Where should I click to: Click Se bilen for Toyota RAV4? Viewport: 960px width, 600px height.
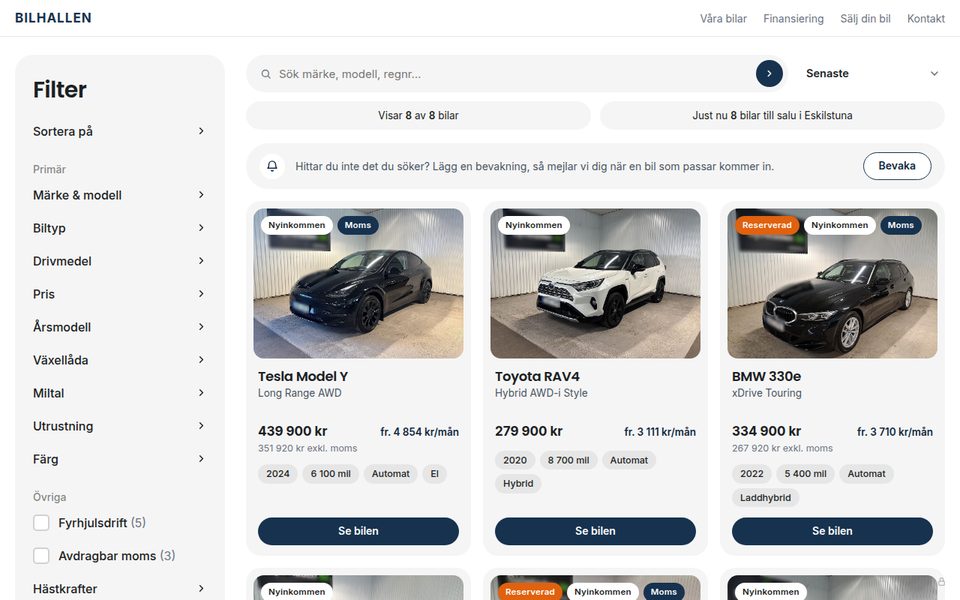tap(595, 531)
